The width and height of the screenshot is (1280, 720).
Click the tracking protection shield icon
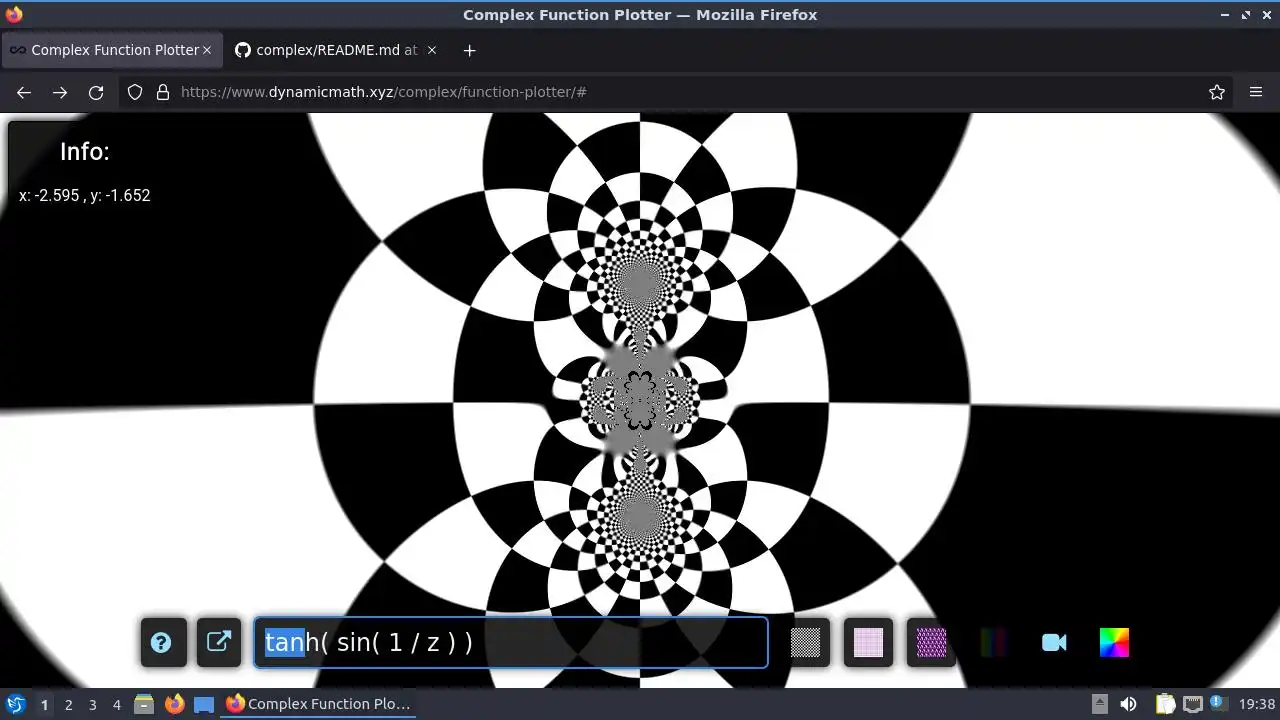pos(135,92)
